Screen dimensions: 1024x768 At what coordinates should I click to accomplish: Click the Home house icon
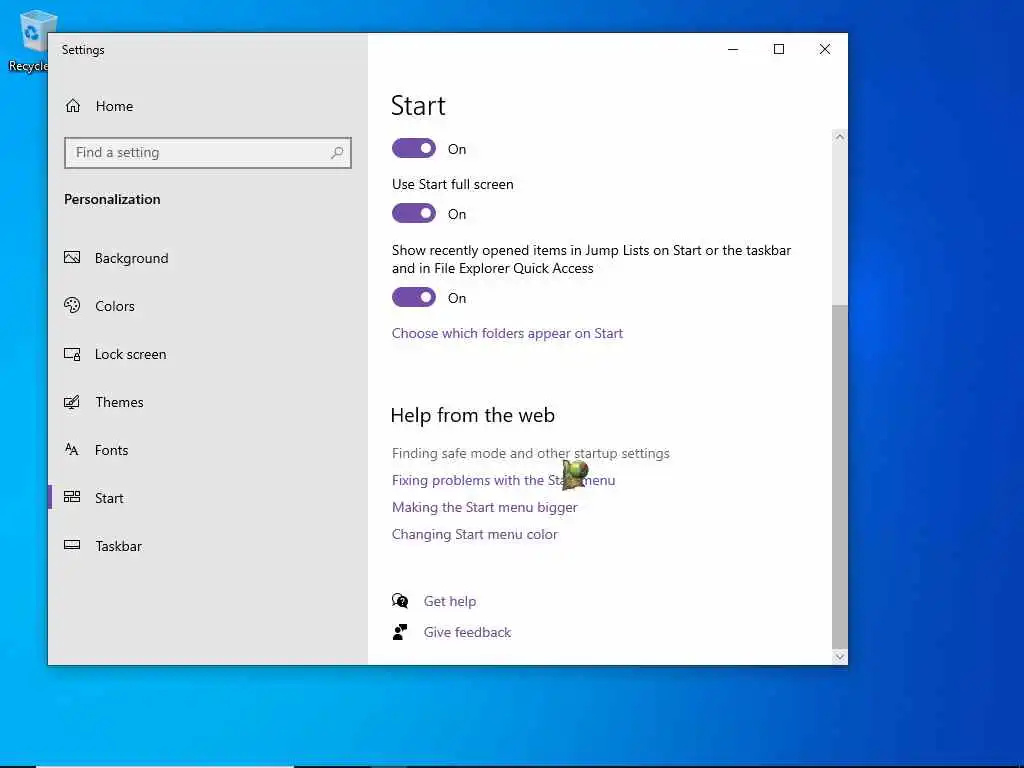(72, 106)
